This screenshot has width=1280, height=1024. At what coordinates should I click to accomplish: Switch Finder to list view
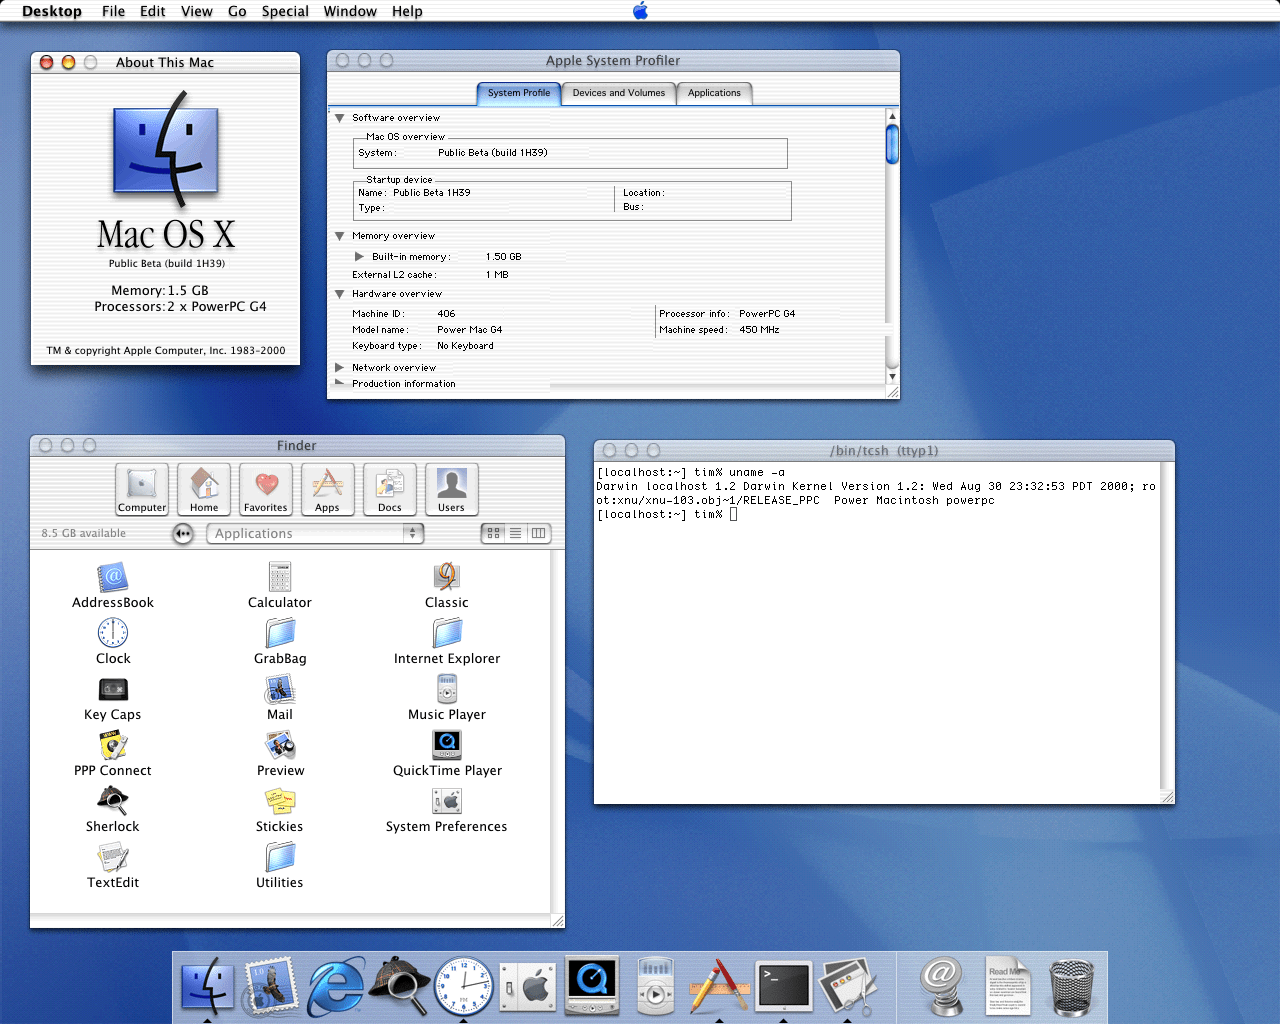click(x=515, y=533)
